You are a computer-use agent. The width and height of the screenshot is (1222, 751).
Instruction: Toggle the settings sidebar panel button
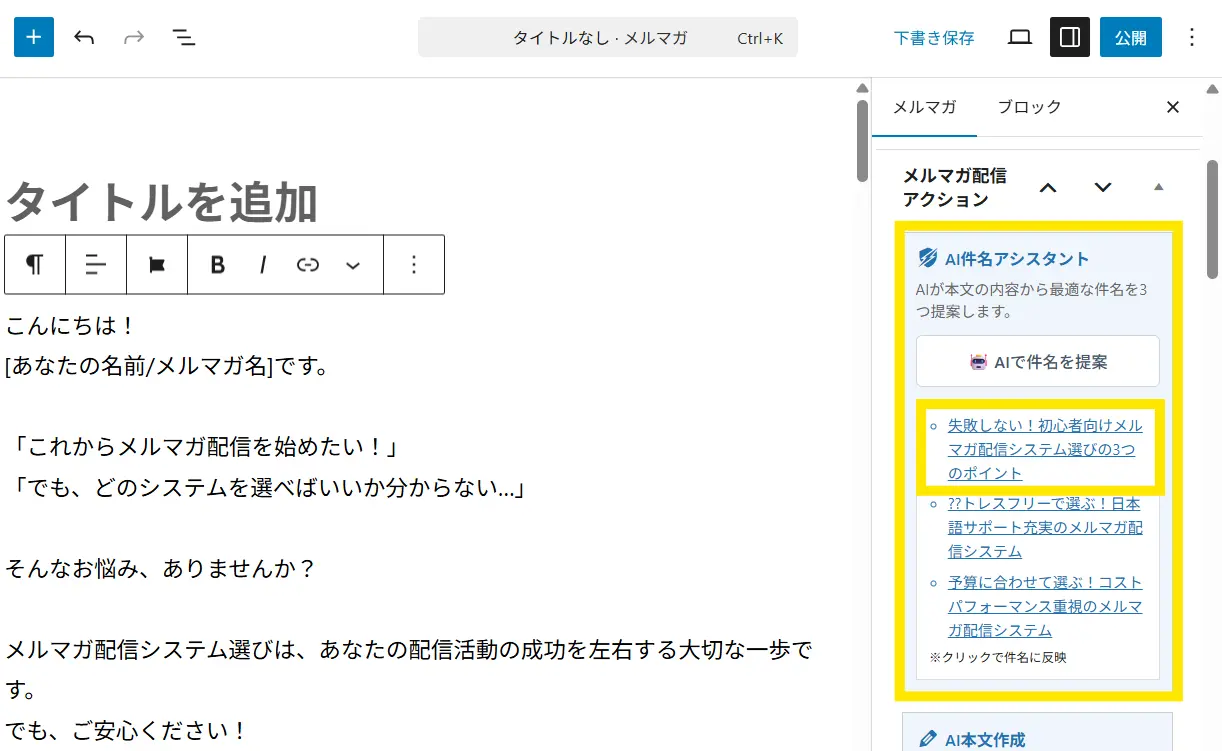pos(1069,37)
